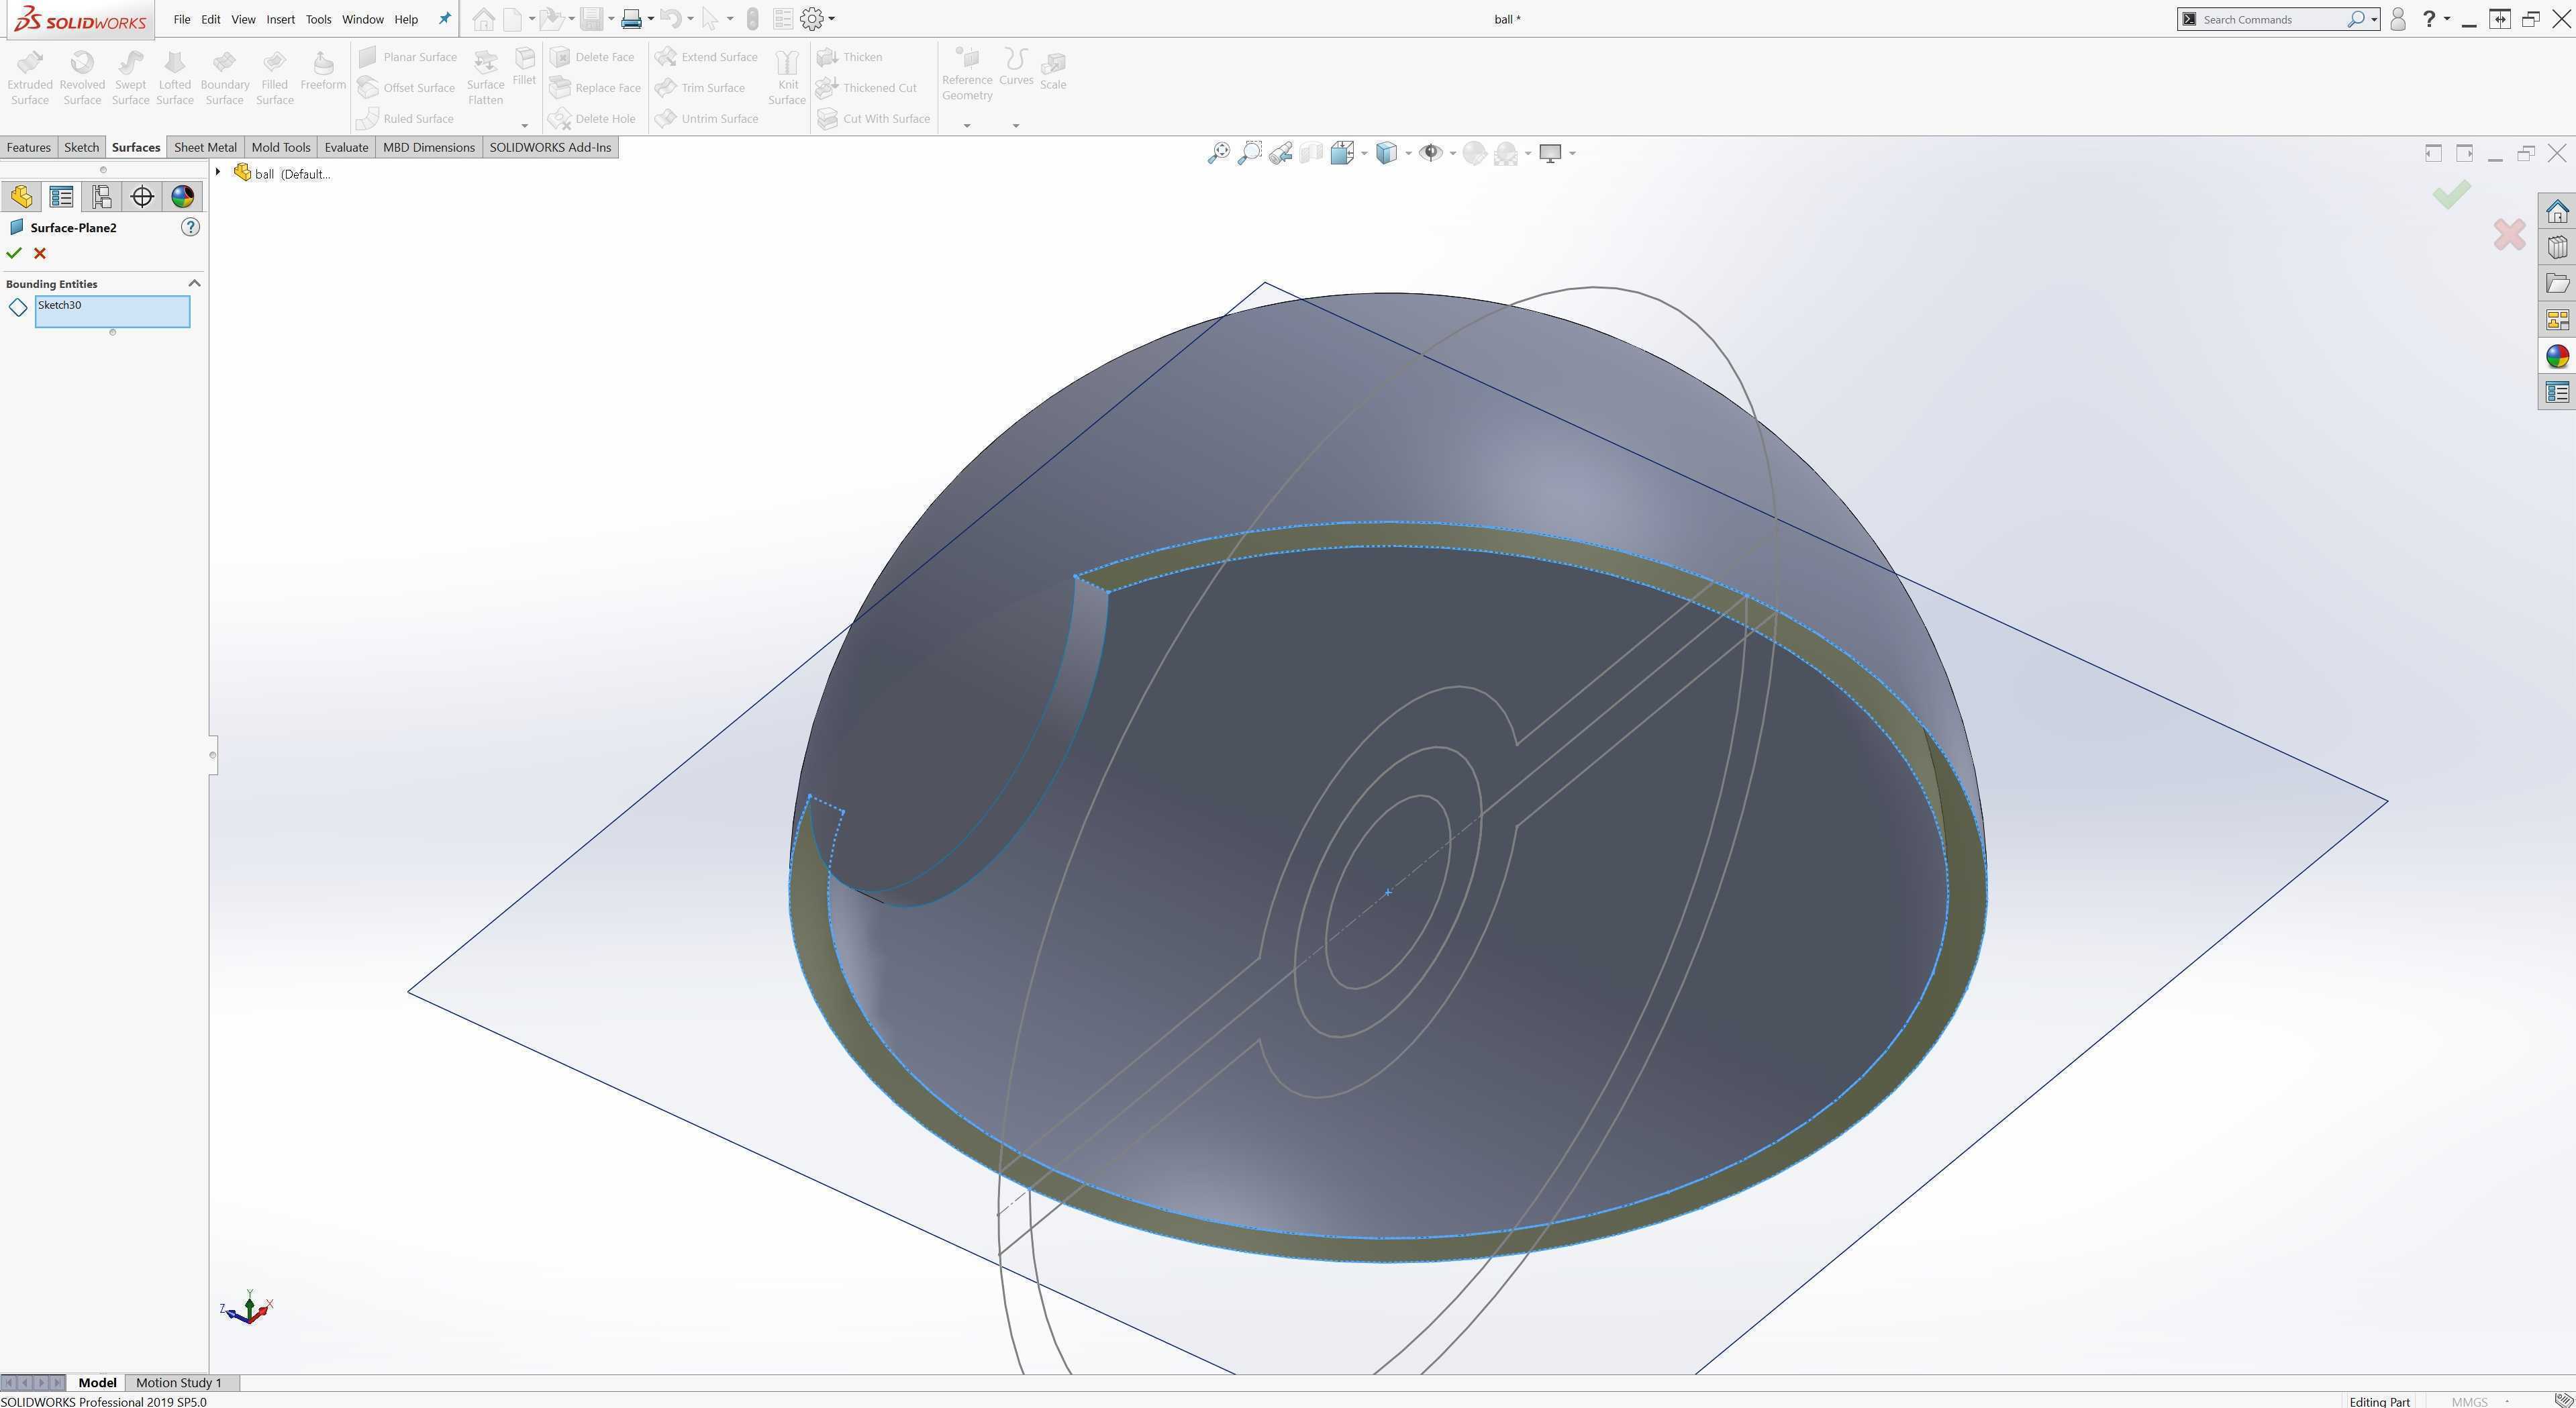The height and width of the screenshot is (1408, 2576).
Task: Click the Options gear icon
Action: (811, 19)
